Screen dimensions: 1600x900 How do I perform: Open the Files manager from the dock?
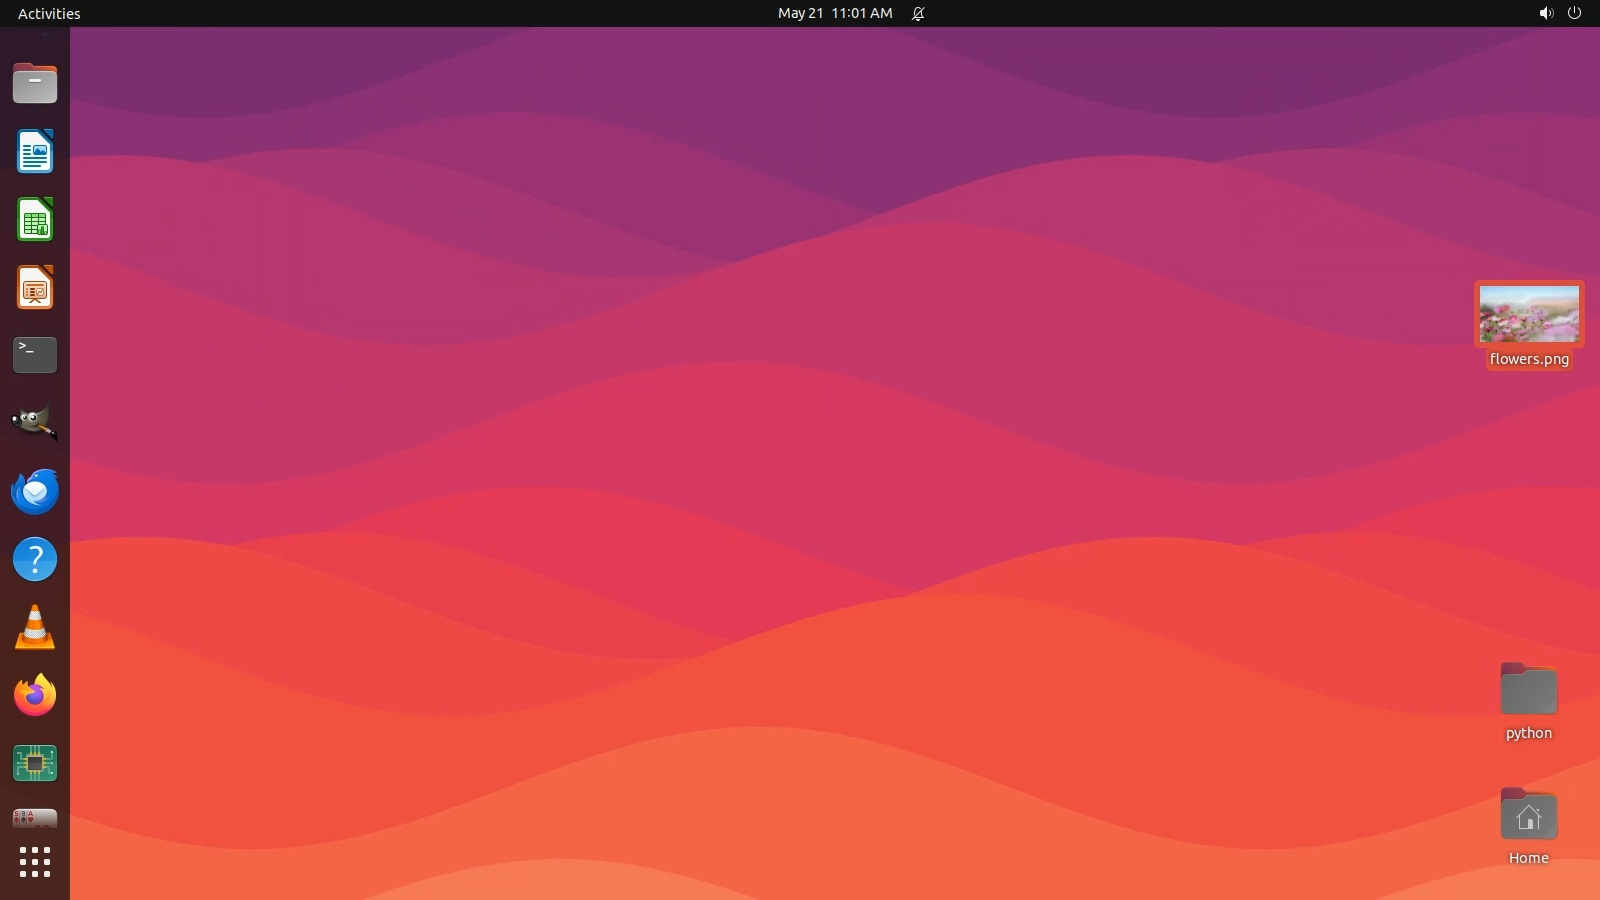(35, 84)
